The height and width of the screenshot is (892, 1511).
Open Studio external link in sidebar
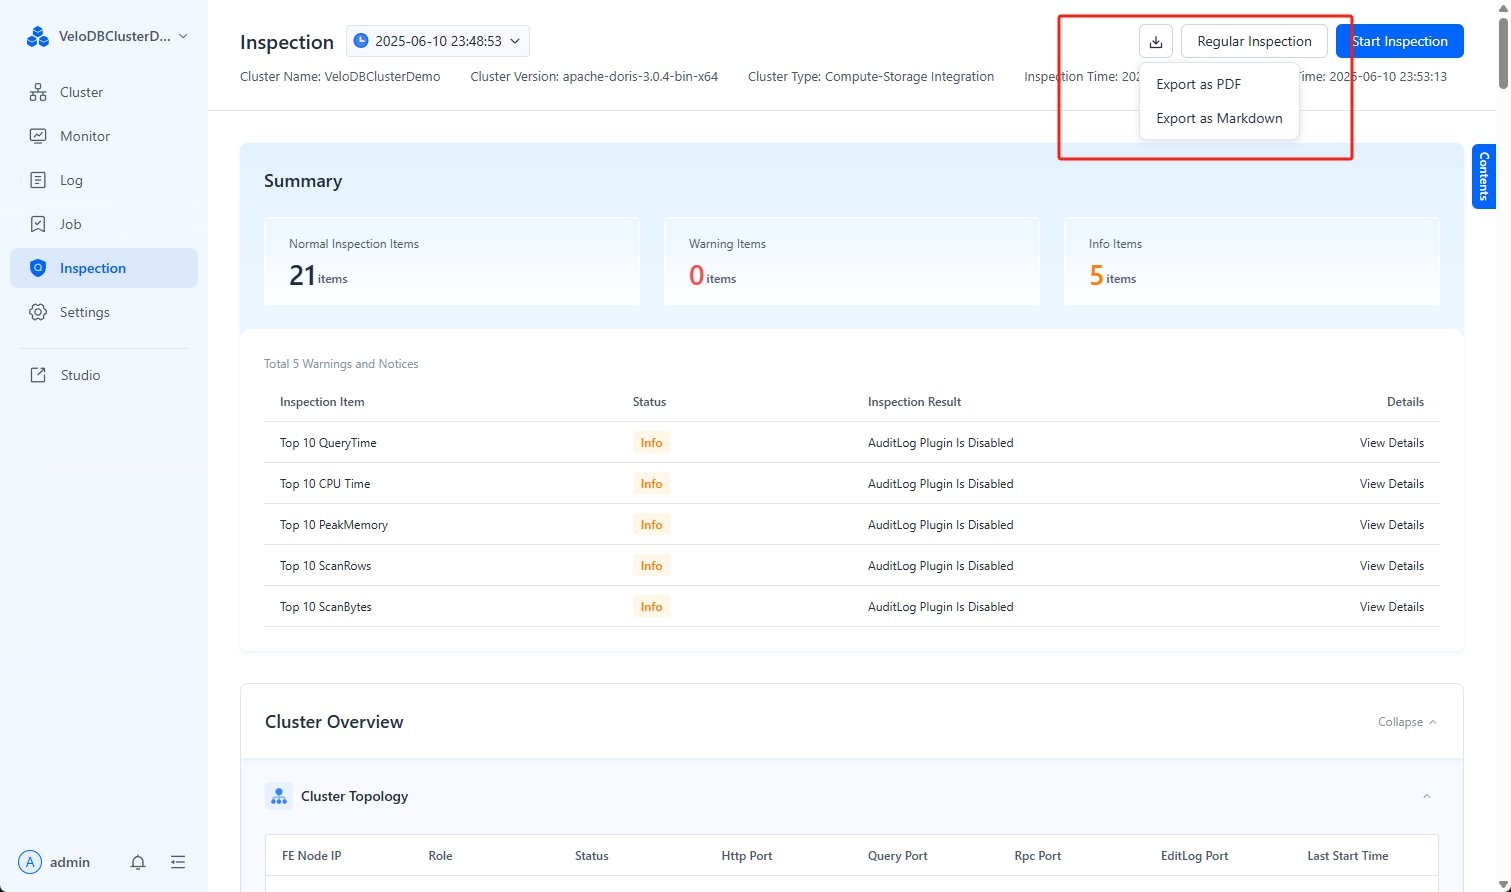coord(80,375)
